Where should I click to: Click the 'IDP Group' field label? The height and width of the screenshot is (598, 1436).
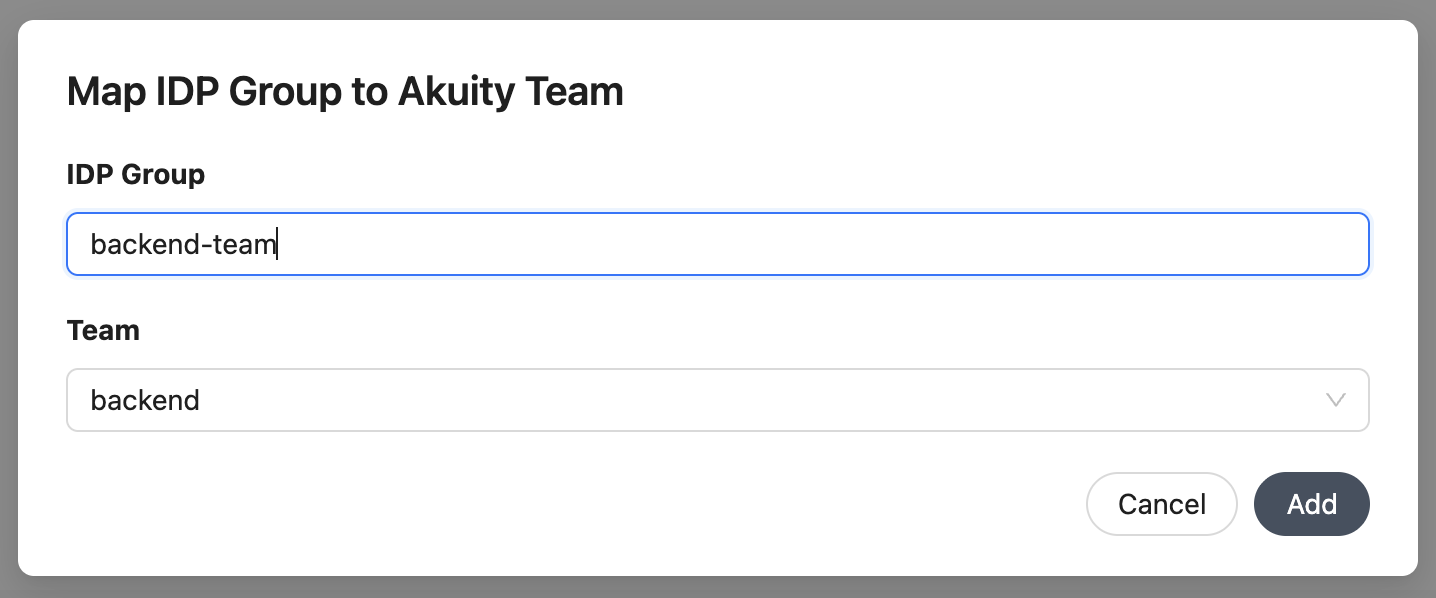[x=135, y=174]
